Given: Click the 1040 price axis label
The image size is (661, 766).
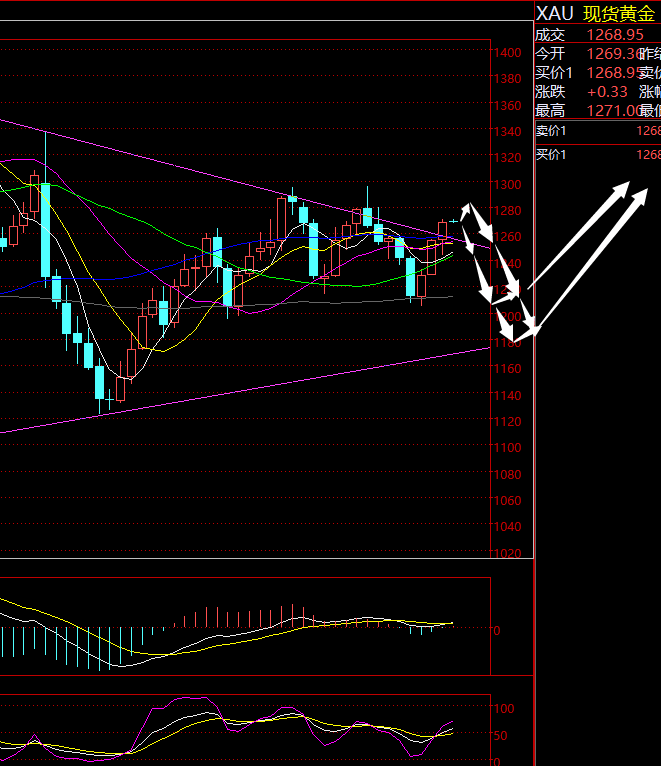Looking at the screenshot, I should [507, 527].
